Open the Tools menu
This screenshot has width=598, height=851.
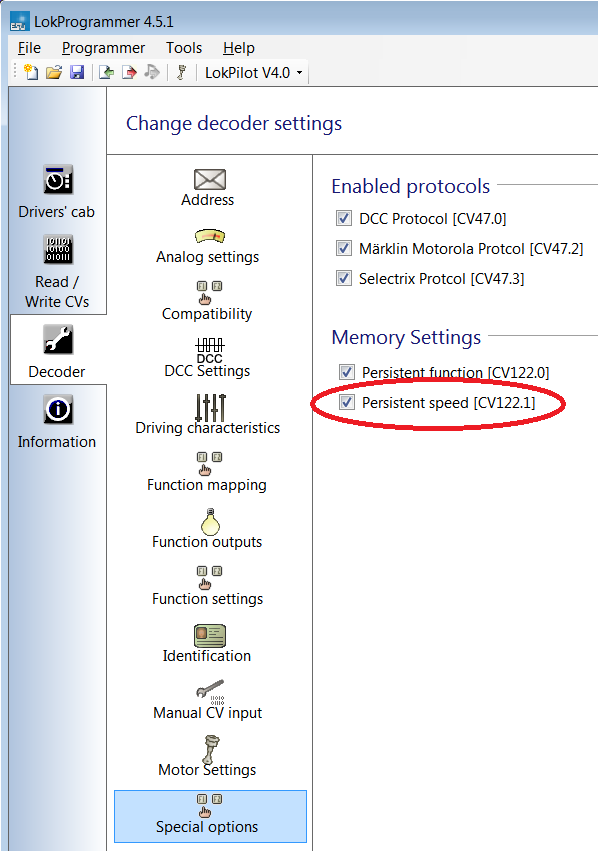(x=184, y=48)
